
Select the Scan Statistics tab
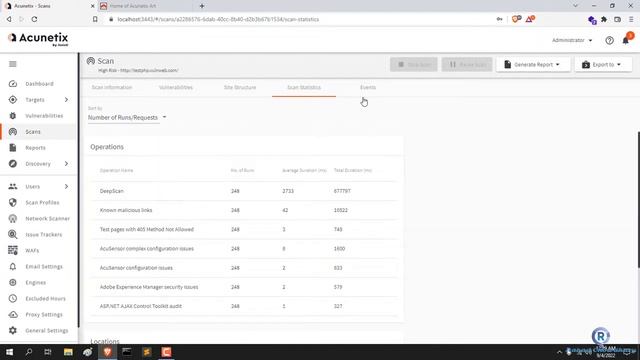pos(304,87)
